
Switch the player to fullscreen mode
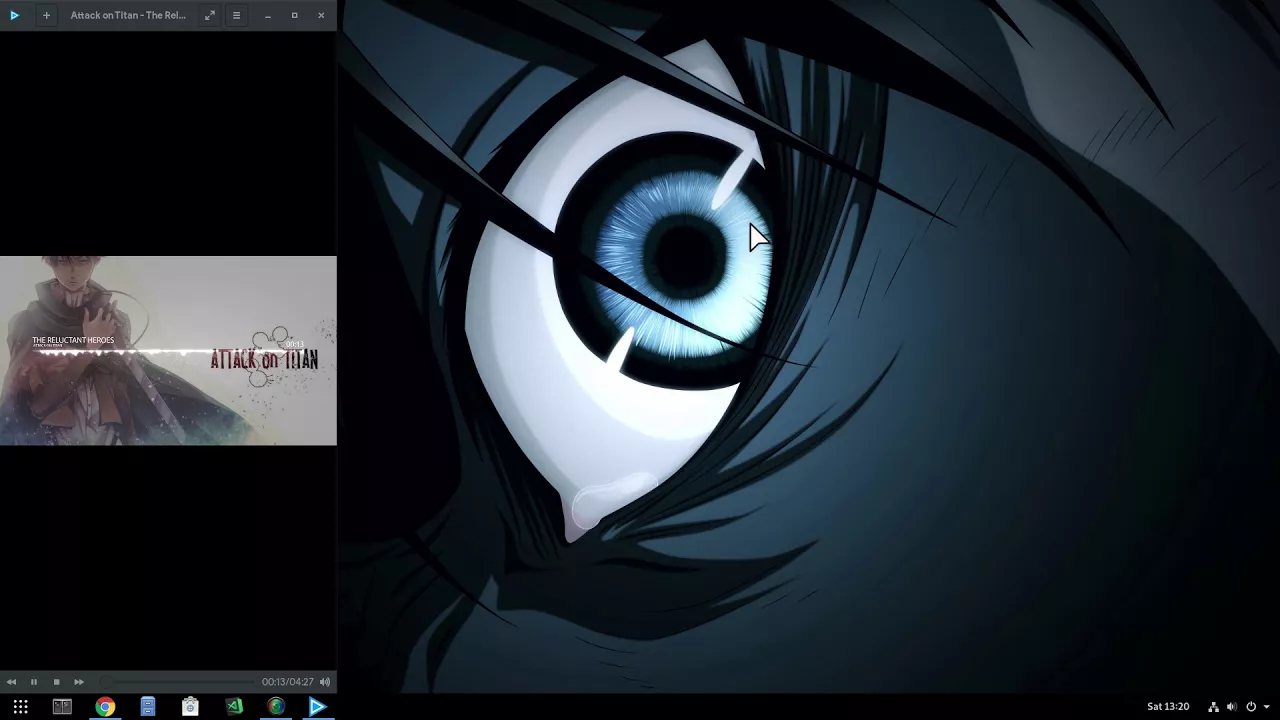(x=210, y=15)
